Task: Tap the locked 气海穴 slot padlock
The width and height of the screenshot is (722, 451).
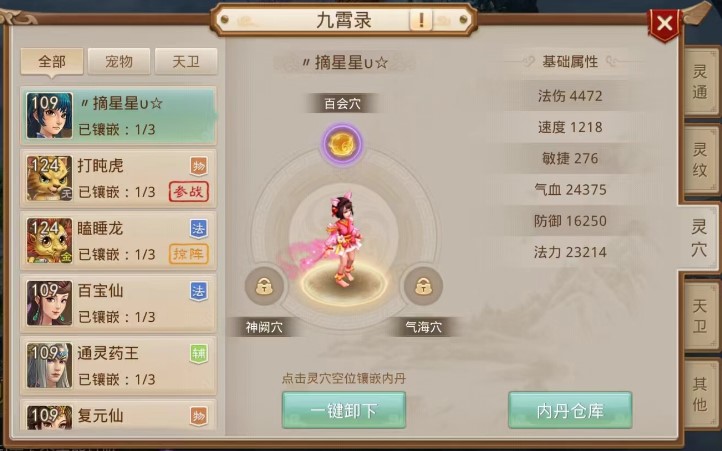Action: (x=423, y=286)
